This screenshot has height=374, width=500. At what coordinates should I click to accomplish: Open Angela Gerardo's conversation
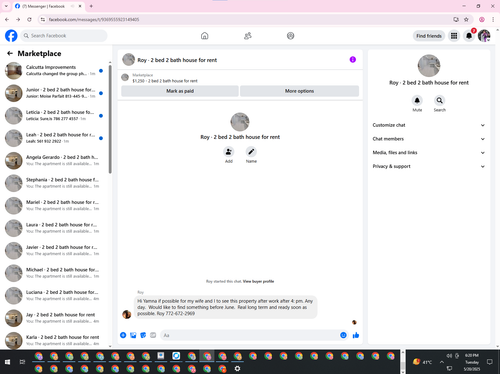point(55,160)
